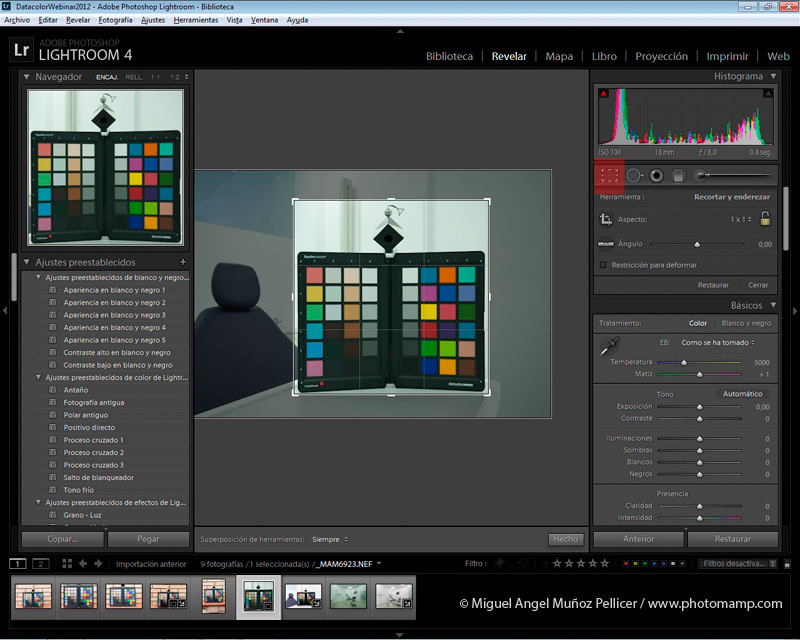The height and width of the screenshot is (640, 800).
Task: Open the Fotografía menu
Action: click(x=115, y=20)
